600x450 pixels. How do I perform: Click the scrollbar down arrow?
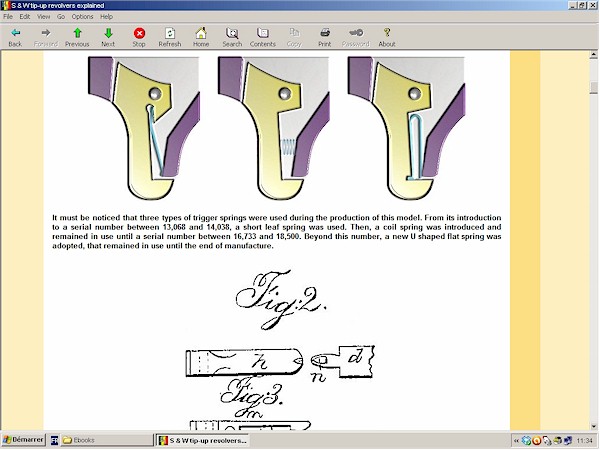pyautogui.click(x=593, y=426)
